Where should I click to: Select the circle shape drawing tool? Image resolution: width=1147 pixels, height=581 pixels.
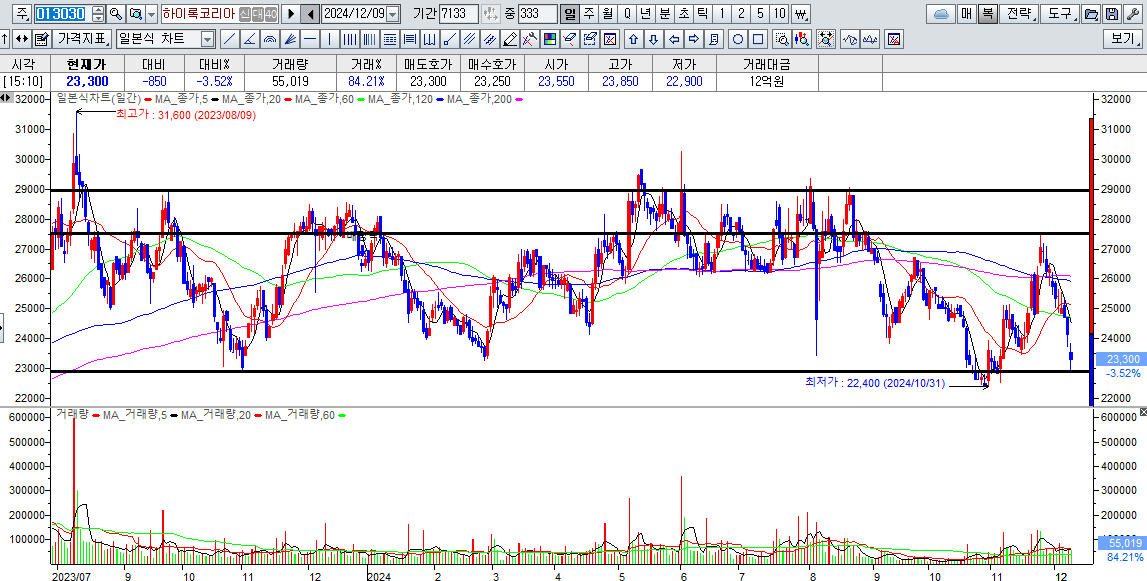[738, 39]
